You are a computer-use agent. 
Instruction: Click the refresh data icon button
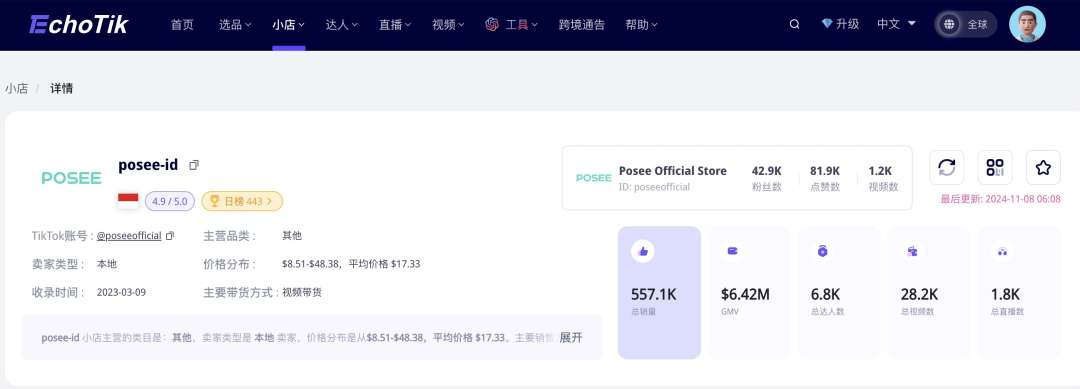click(946, 167)
